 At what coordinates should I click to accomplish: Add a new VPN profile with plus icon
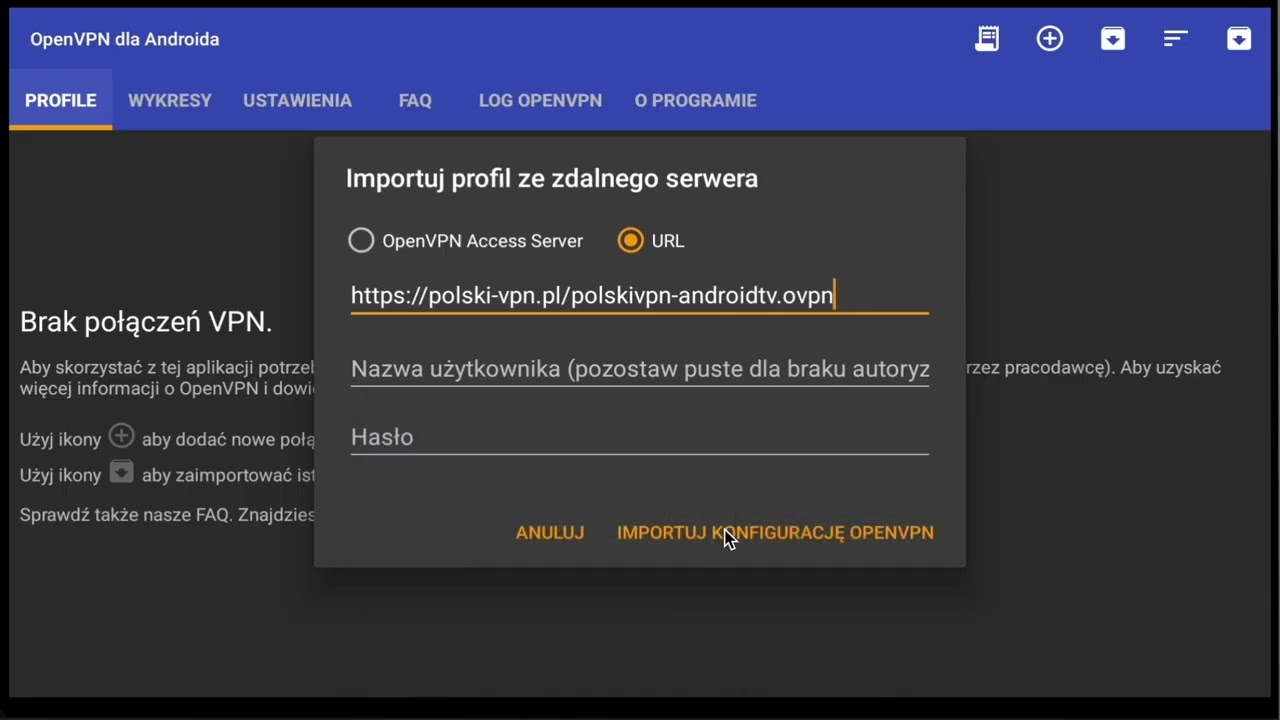[x=1050, y=39]
